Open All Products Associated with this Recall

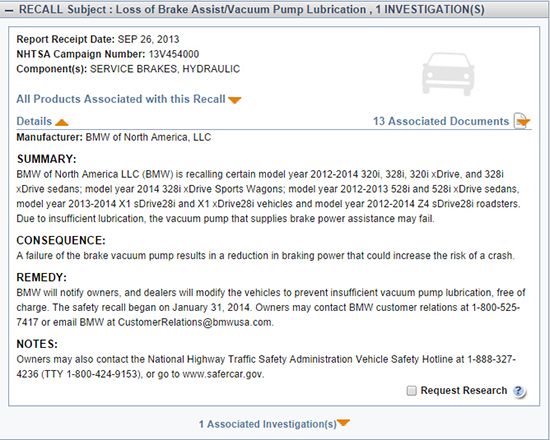[121, 99]
